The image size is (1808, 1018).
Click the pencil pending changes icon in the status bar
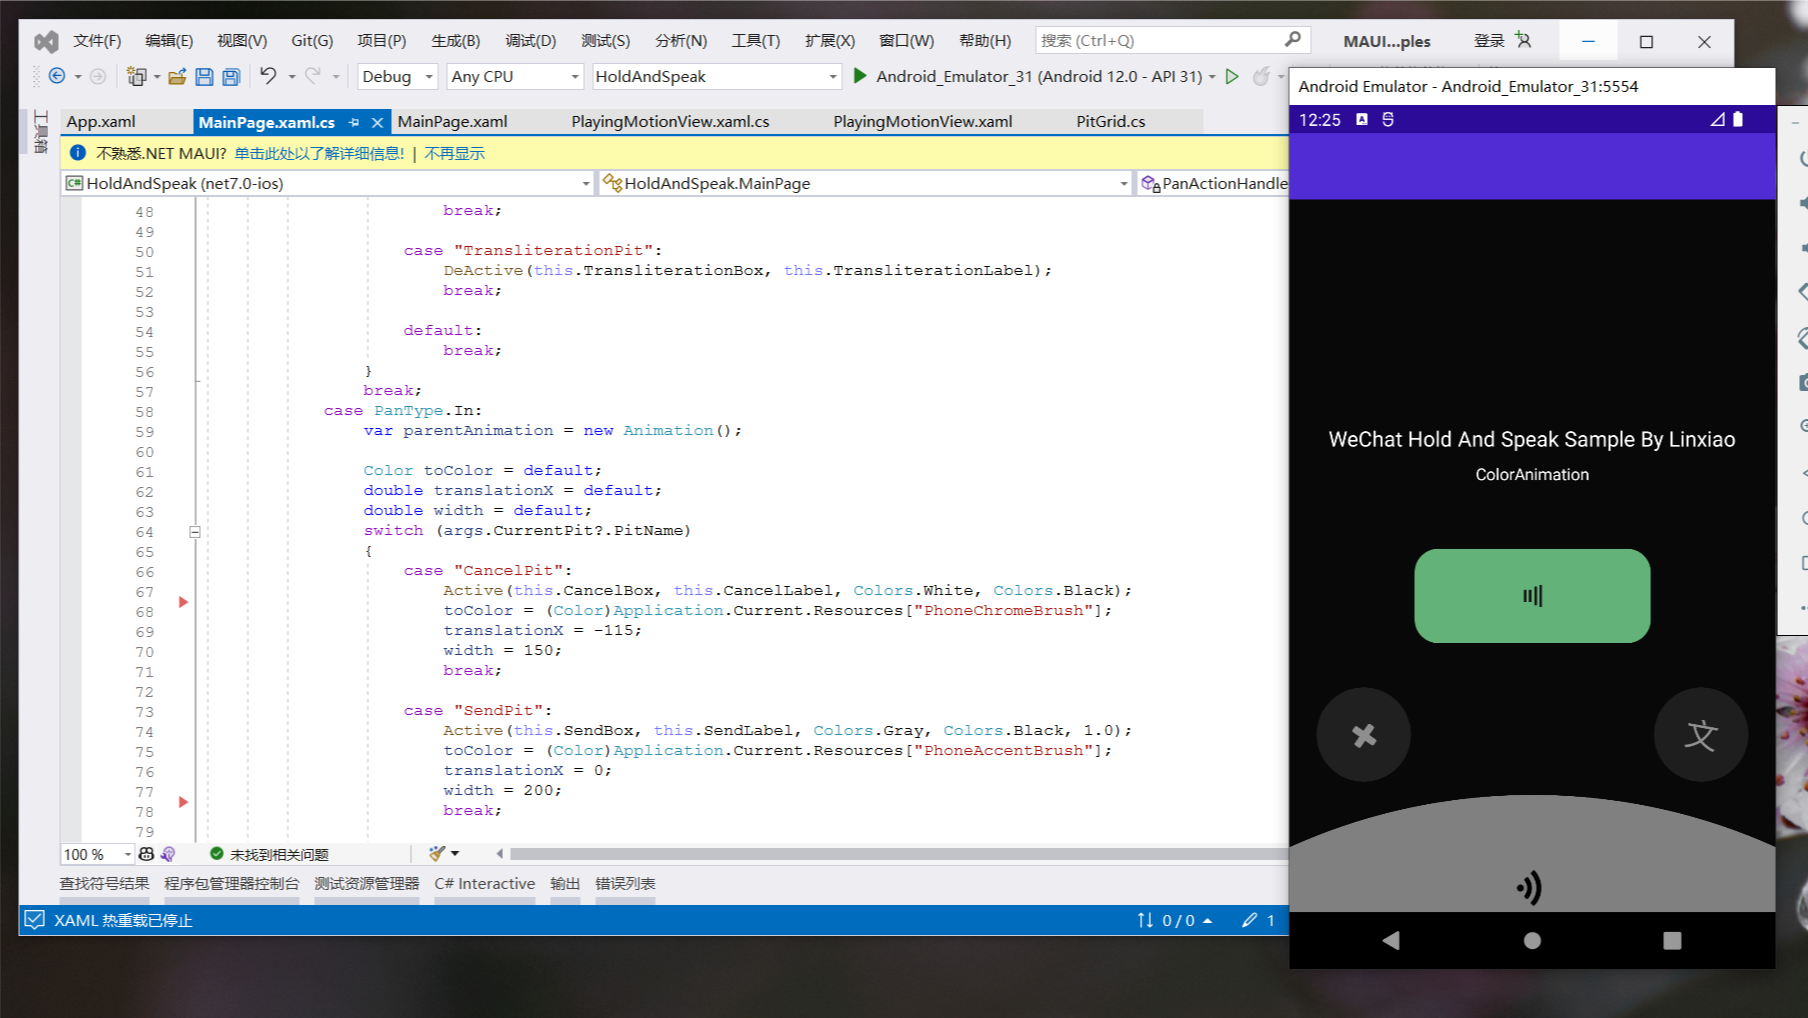tap(1250, 920)
